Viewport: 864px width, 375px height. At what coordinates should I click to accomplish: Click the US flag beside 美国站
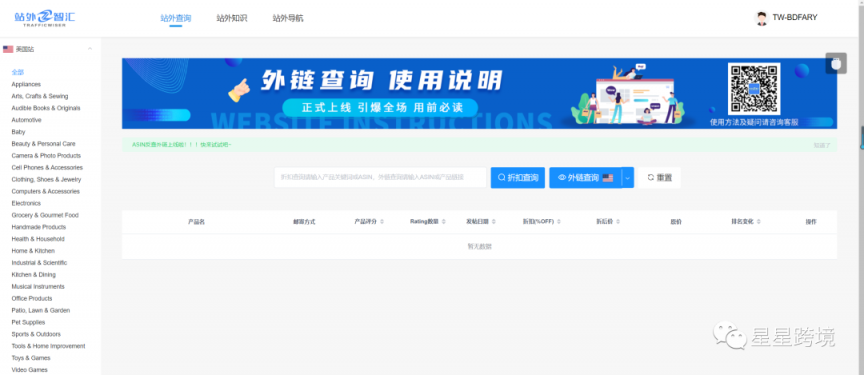pyautogui.click(x=8, y=50)
